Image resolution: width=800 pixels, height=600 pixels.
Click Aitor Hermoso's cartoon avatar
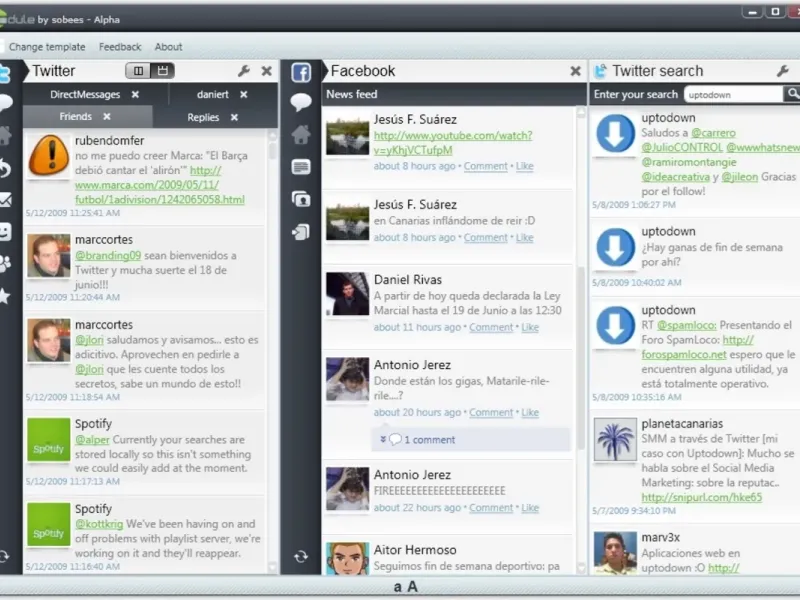[x=347, y=559]
